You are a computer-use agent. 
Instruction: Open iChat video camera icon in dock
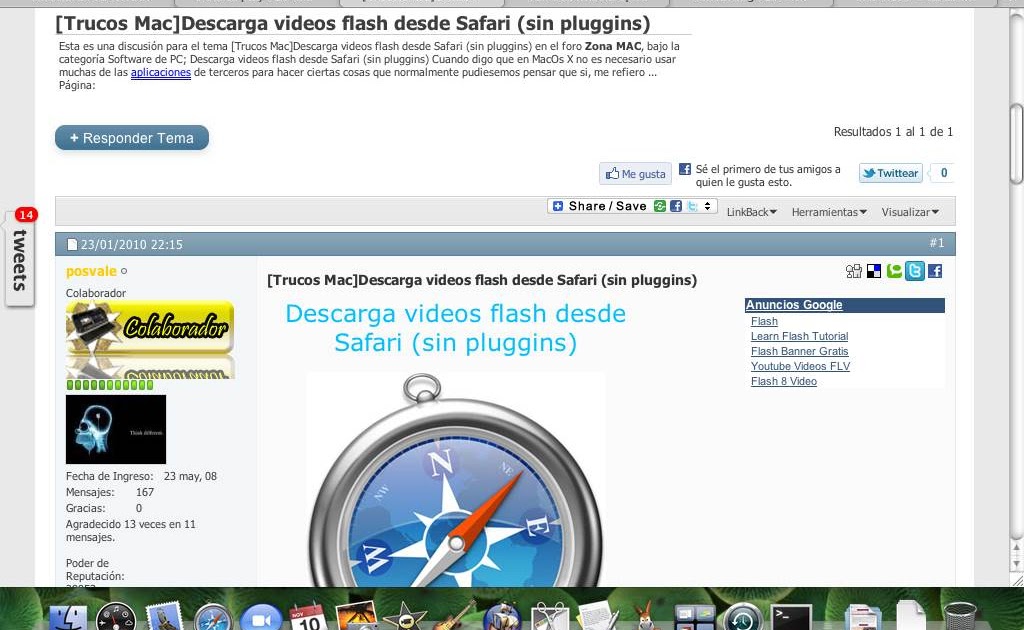[261, 618]
